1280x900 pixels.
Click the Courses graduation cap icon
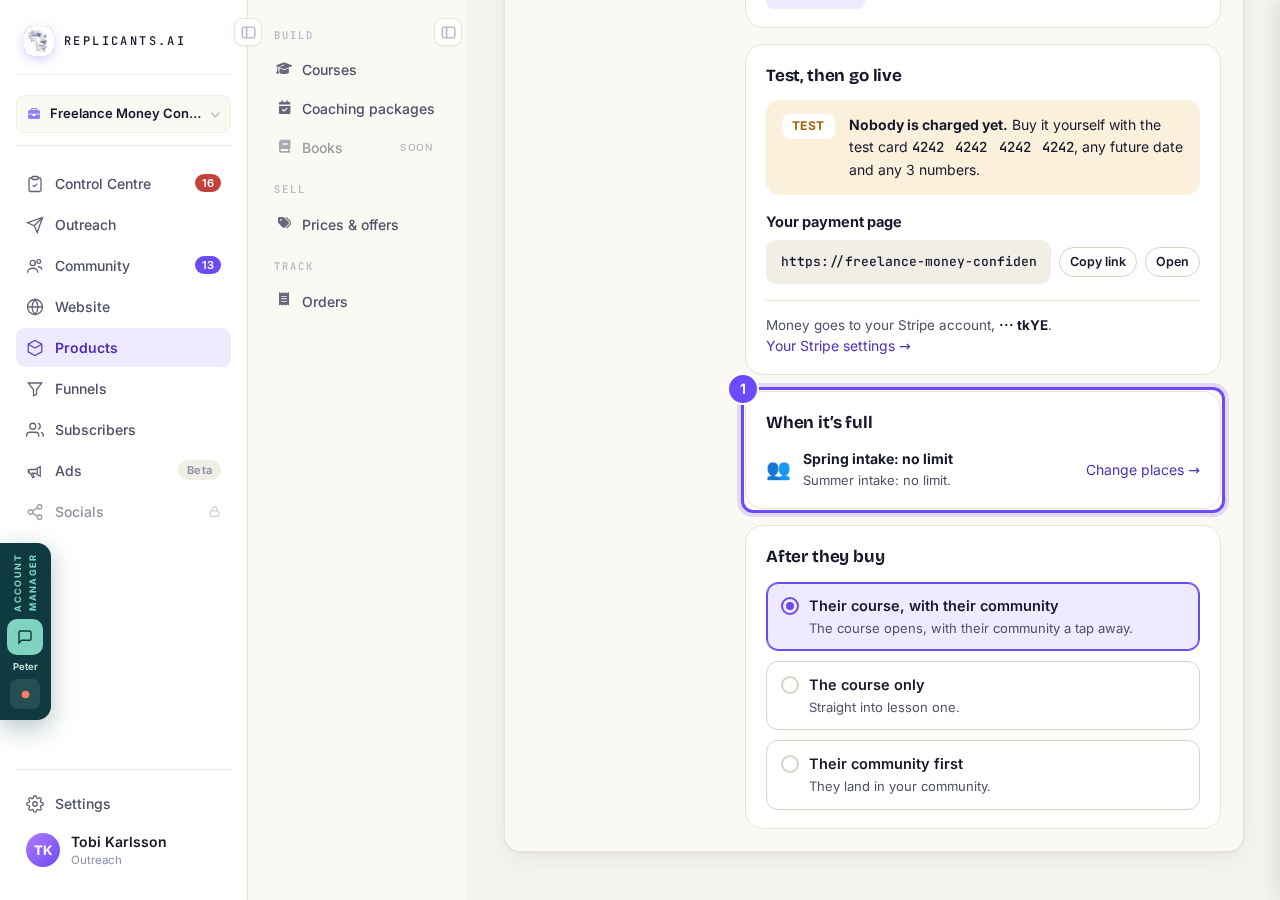tap(284, 69)
